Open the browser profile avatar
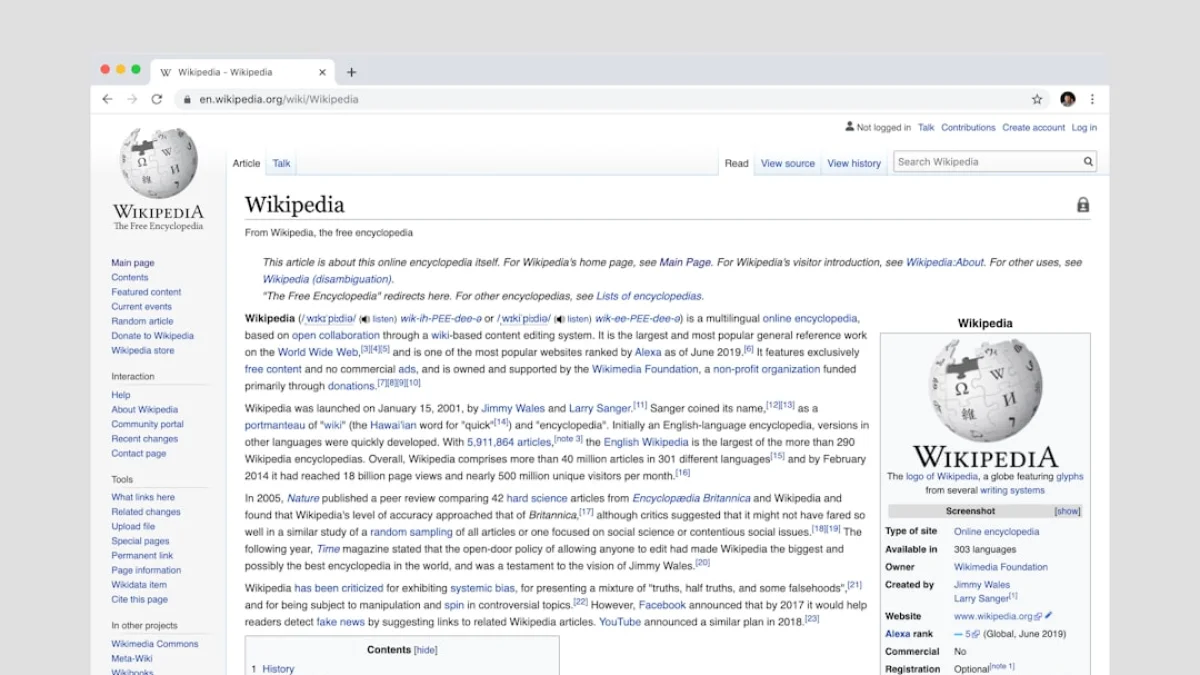The height and width of the screenshot is (675, 1200). pos(1067,99)
